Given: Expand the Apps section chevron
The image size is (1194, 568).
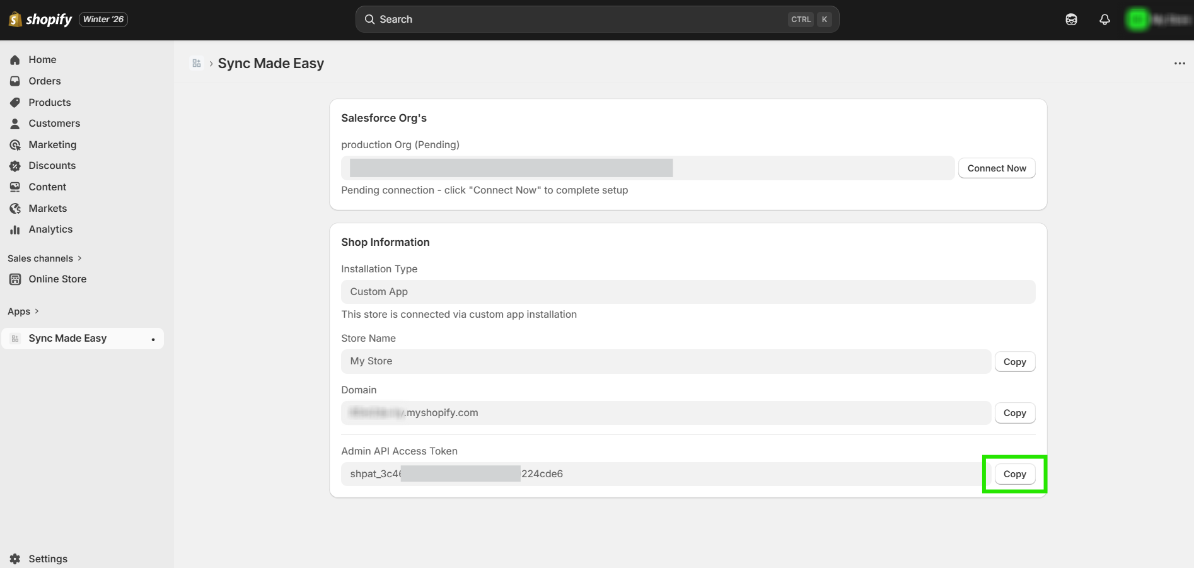Looking at the screenshot, I should (37, 311).
